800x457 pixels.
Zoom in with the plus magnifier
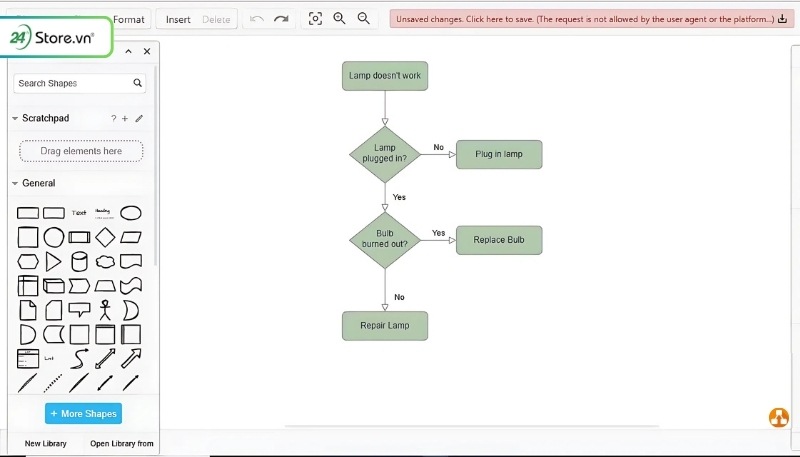coord(340,19)
